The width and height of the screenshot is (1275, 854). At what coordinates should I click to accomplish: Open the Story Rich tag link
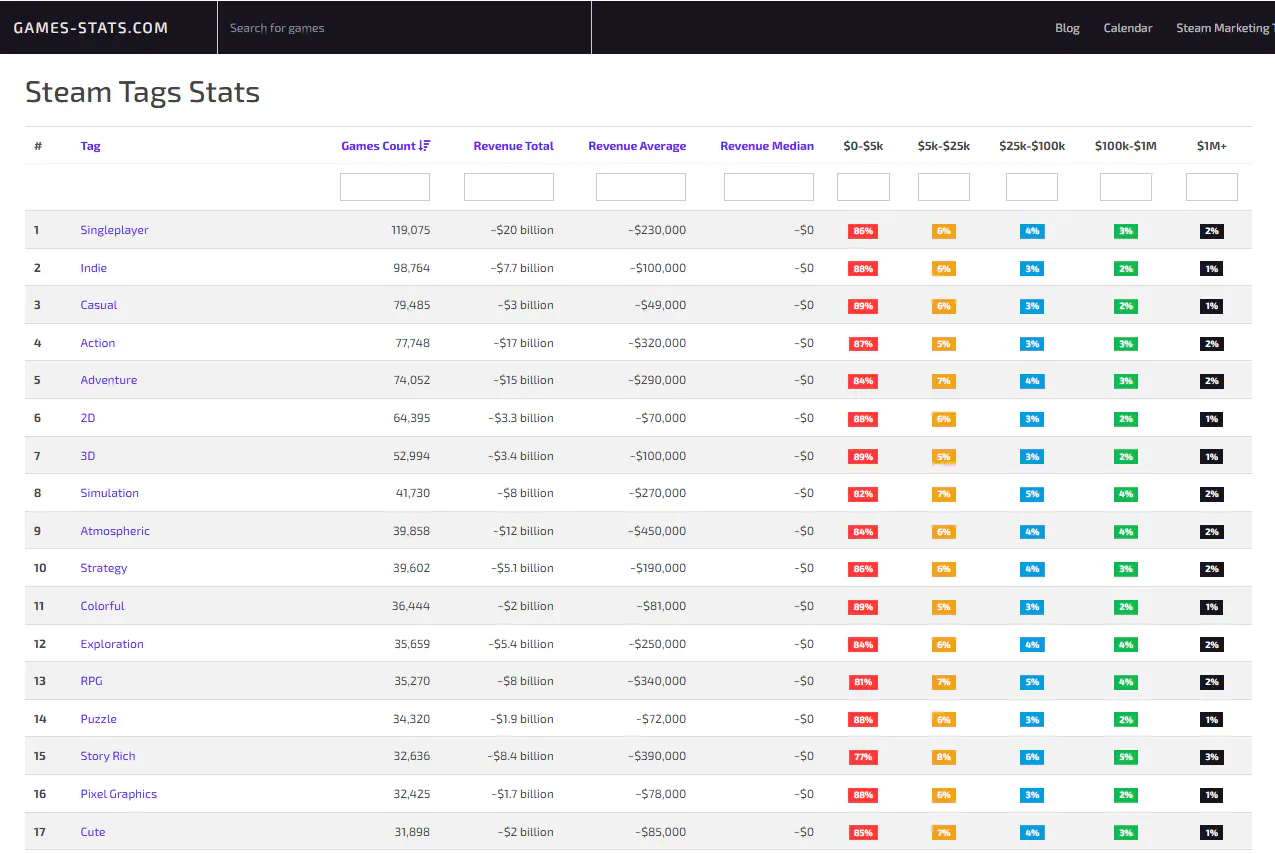[x=108, y=756]
